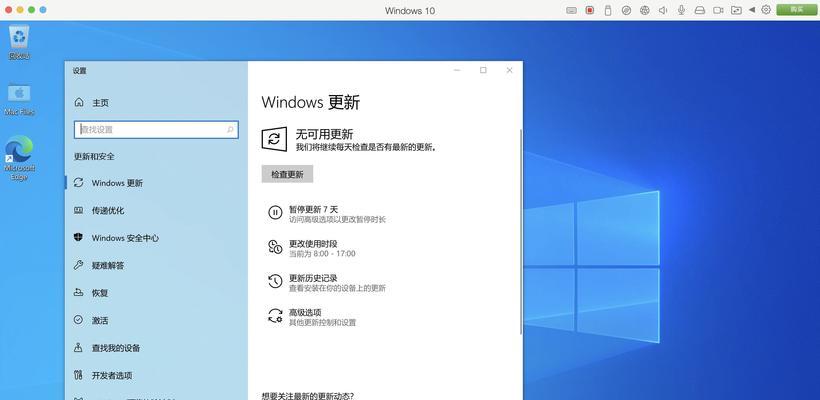The image size is (820, 400).
Task: Open 传递优化 in the sidebar
Action: [156, 210]
